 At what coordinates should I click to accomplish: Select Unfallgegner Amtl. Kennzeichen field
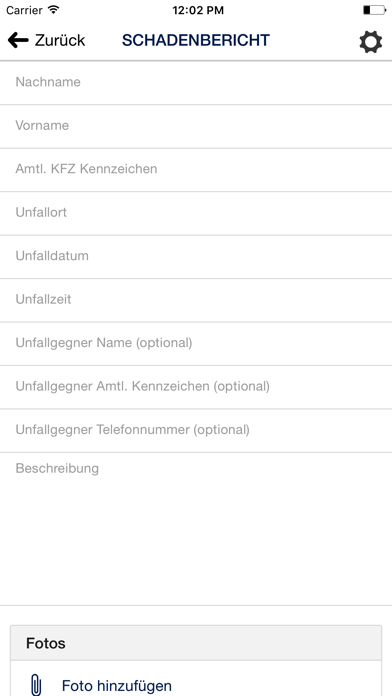click(x=196, y=387)
